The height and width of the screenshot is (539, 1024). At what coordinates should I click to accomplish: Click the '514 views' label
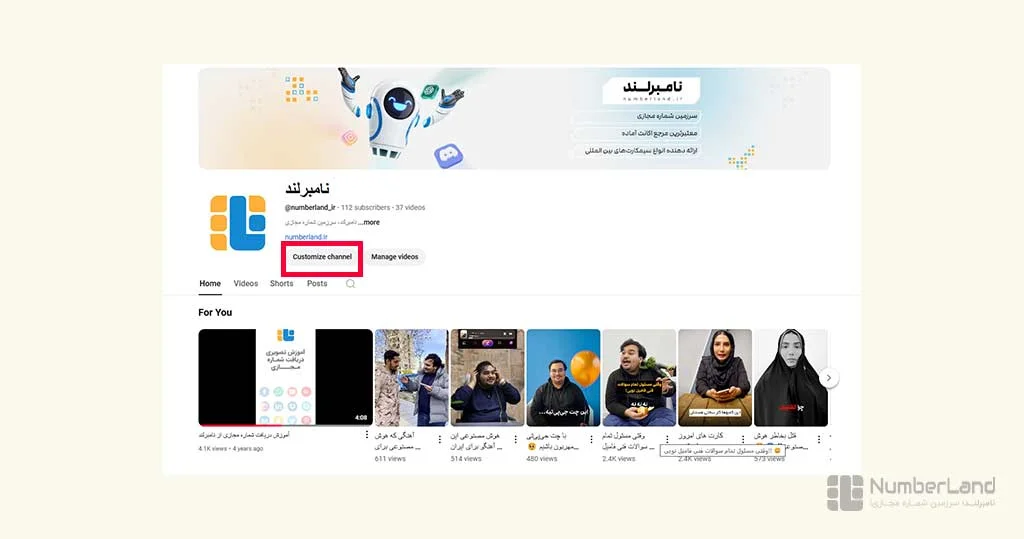pos(466,459)
